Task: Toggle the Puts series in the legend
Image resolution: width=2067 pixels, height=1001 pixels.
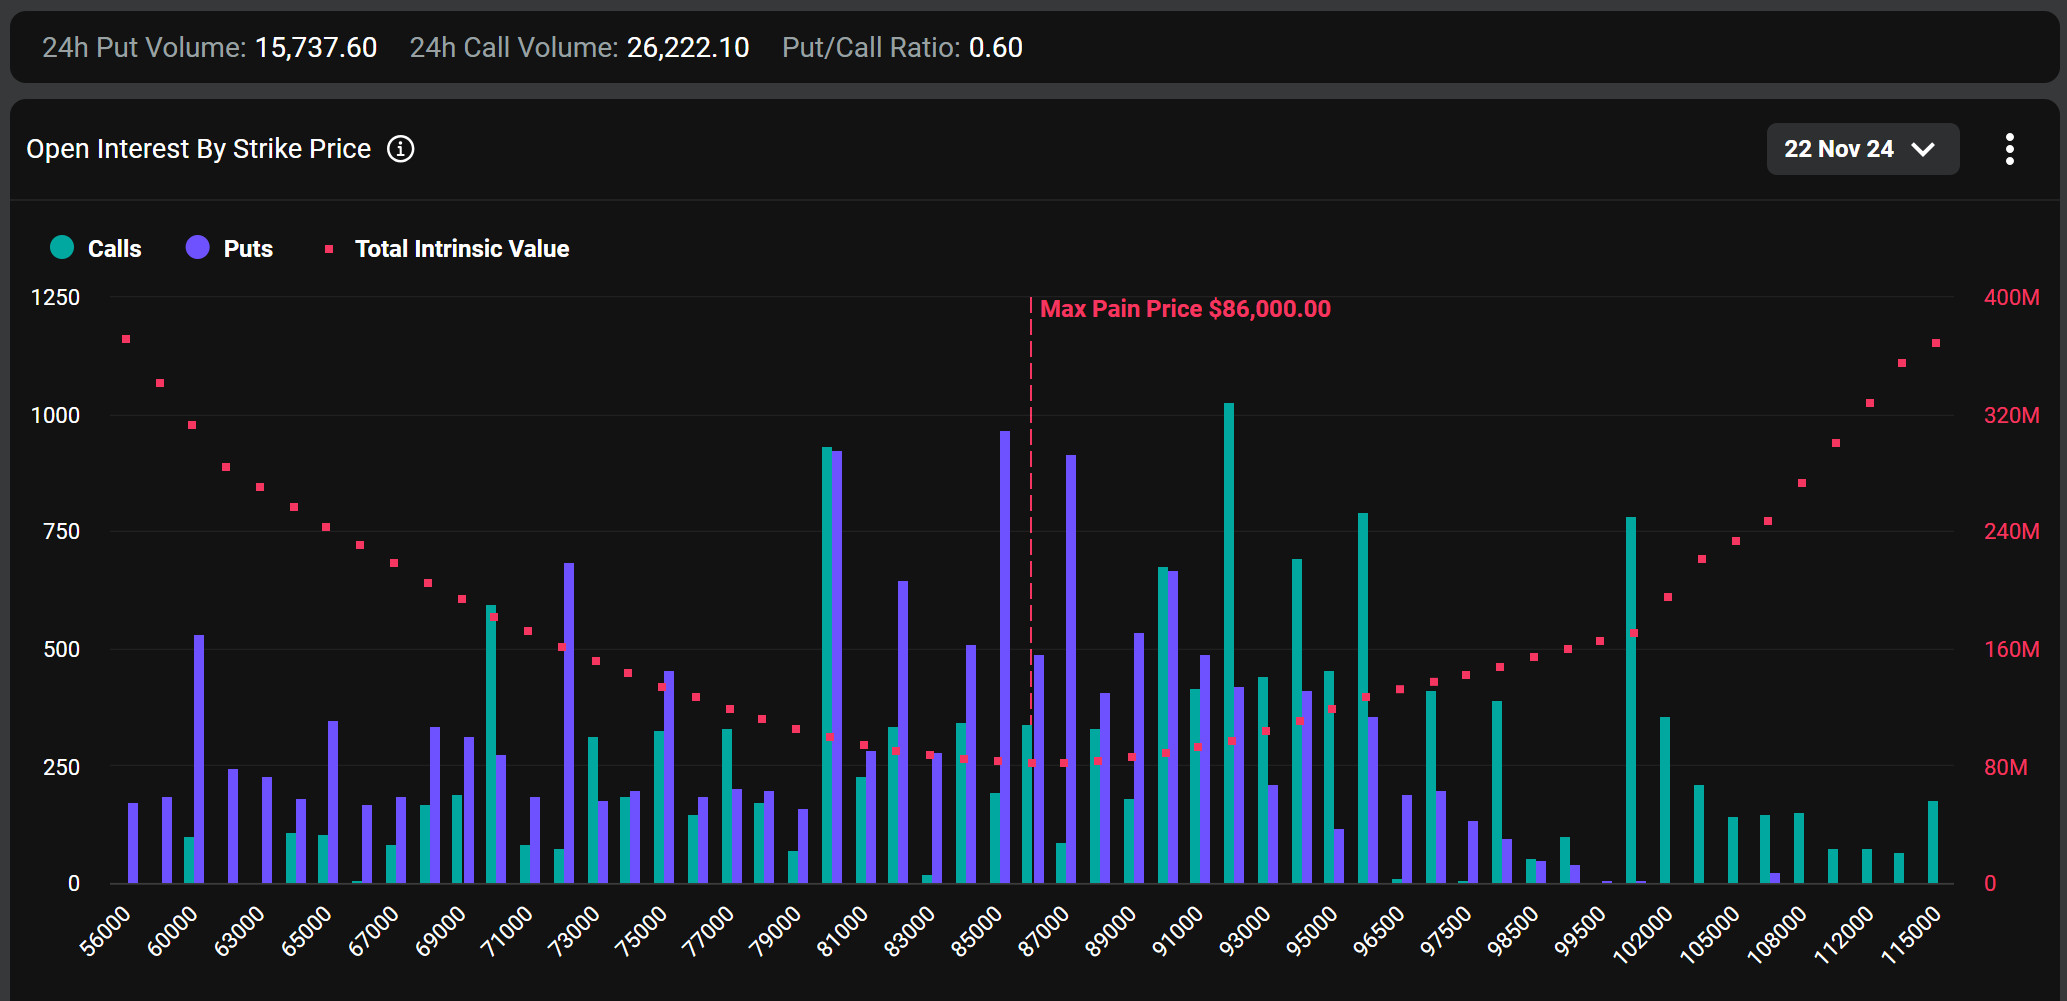Action: coord(229,248)
